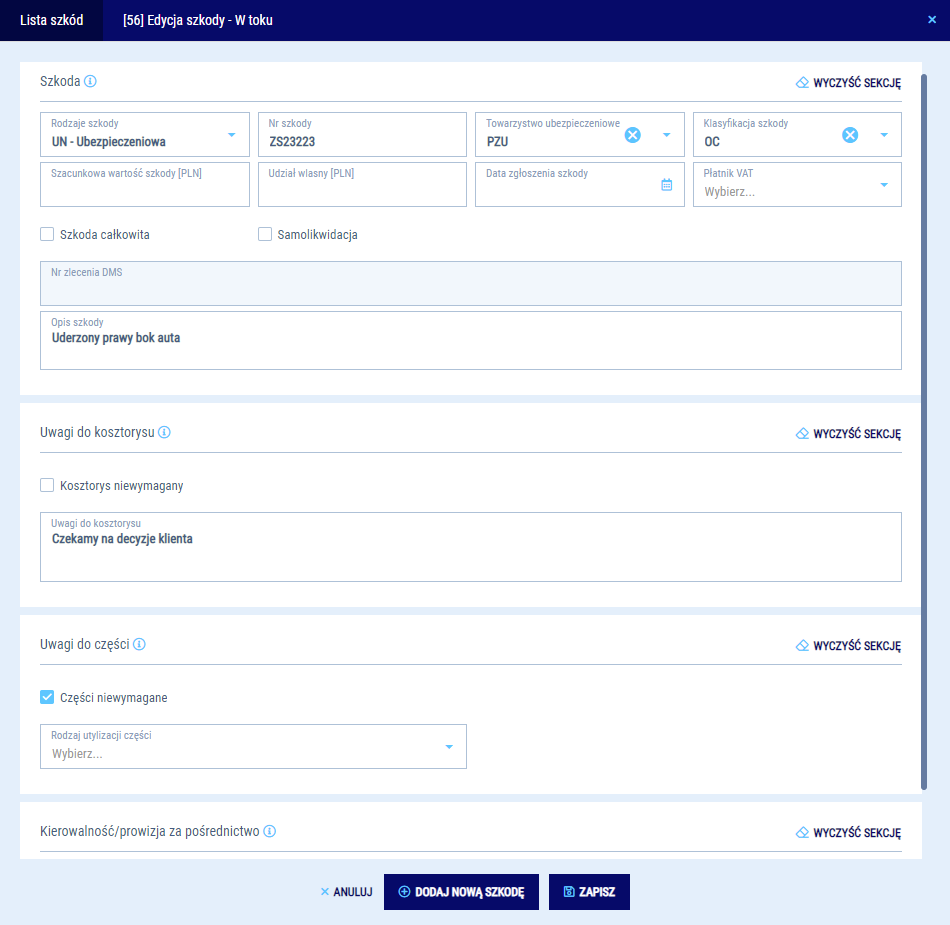Clear the PZU insurance company selection
The width and height of the screenshot is (950, 925).
(x=632, y=135)
